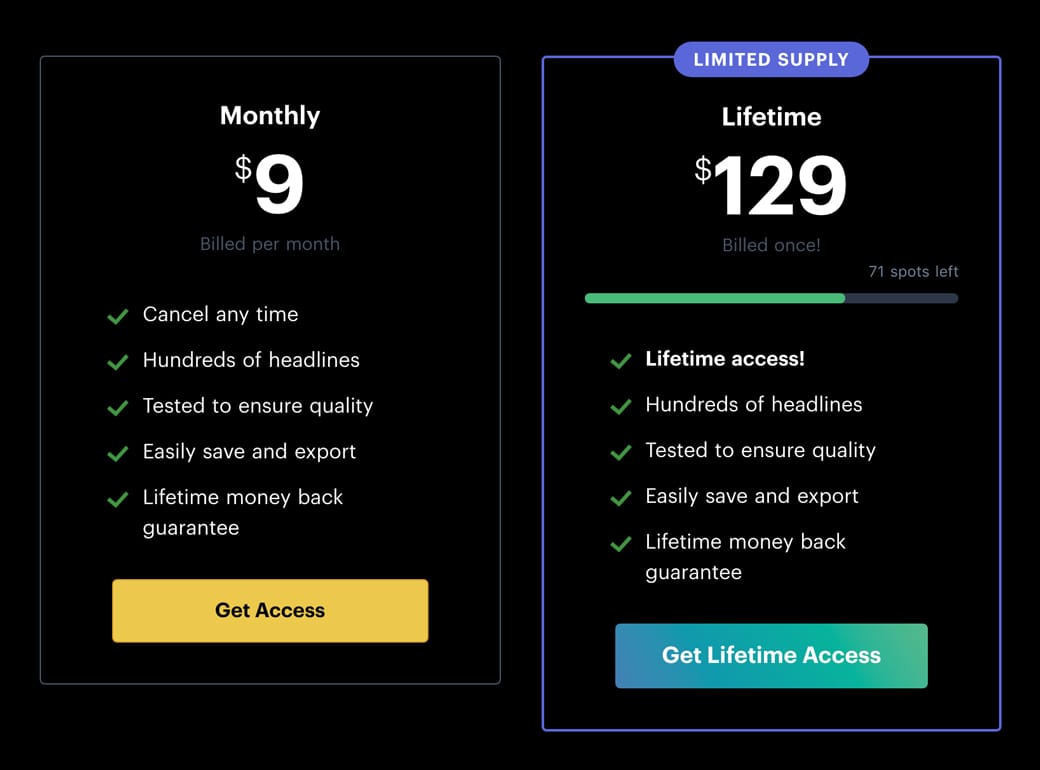Click checkmark beside Hundreds of headlines in Lifetime plan
Image resolution: width=1040 pixels, height=770 pixels.
click(621, 406)
